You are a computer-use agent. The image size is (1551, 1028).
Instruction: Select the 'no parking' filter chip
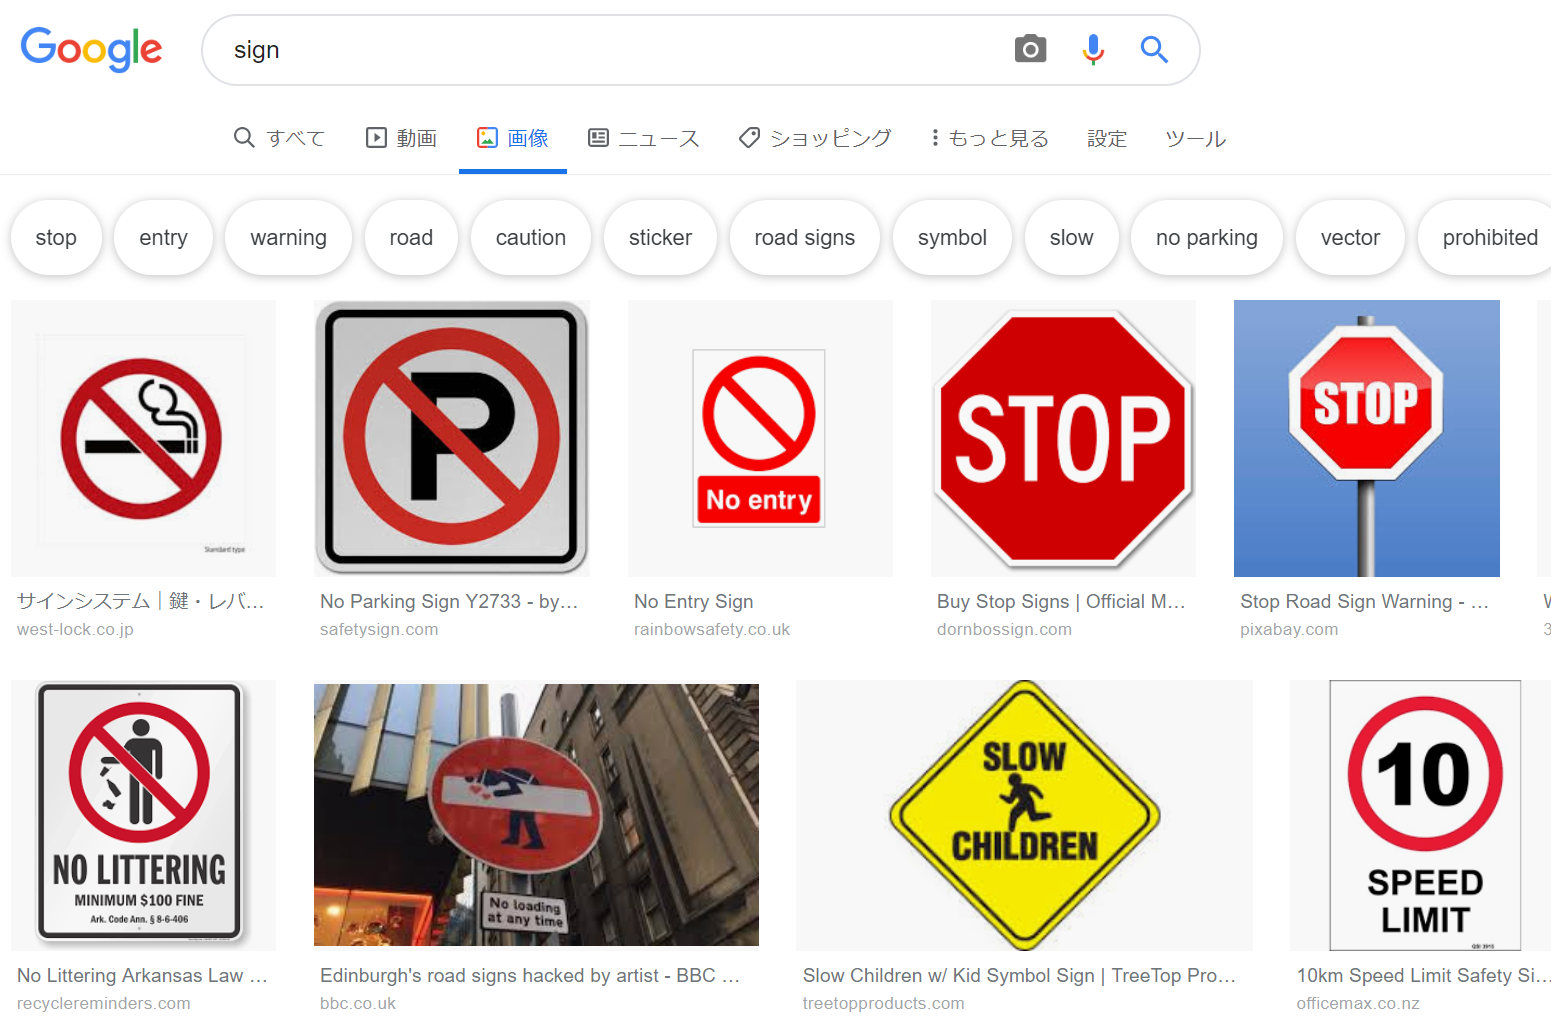[1207, 237]
